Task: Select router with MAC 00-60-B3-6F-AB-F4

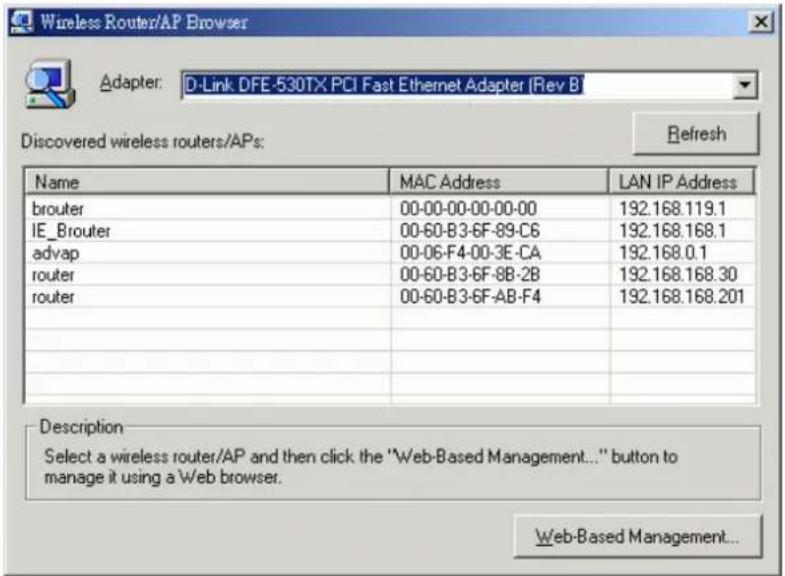Action: pyautogui.click(x=389, y=297)
